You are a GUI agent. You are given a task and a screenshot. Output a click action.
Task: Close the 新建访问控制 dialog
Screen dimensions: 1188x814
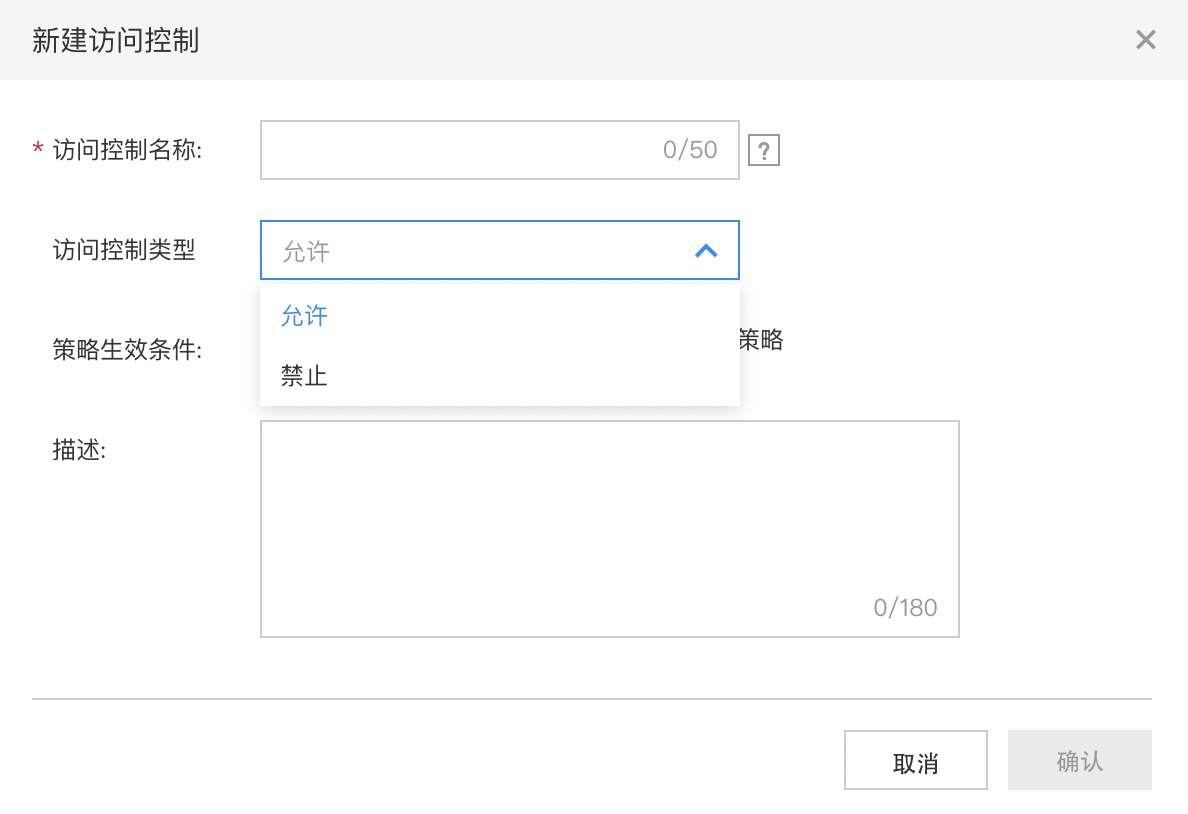point(1146,39)
